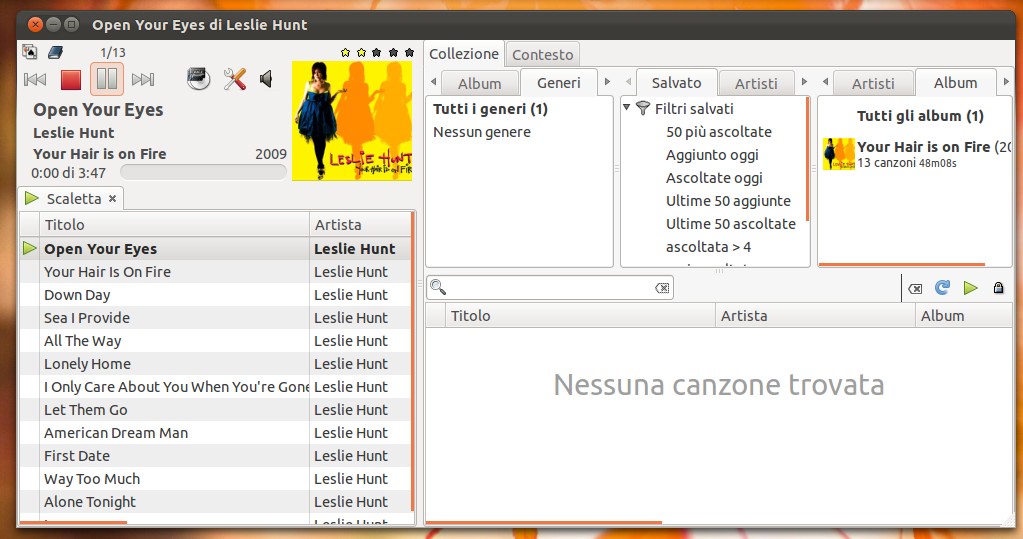Click green play icon above song table
The image size is (1023, 539).
(970, 288)
